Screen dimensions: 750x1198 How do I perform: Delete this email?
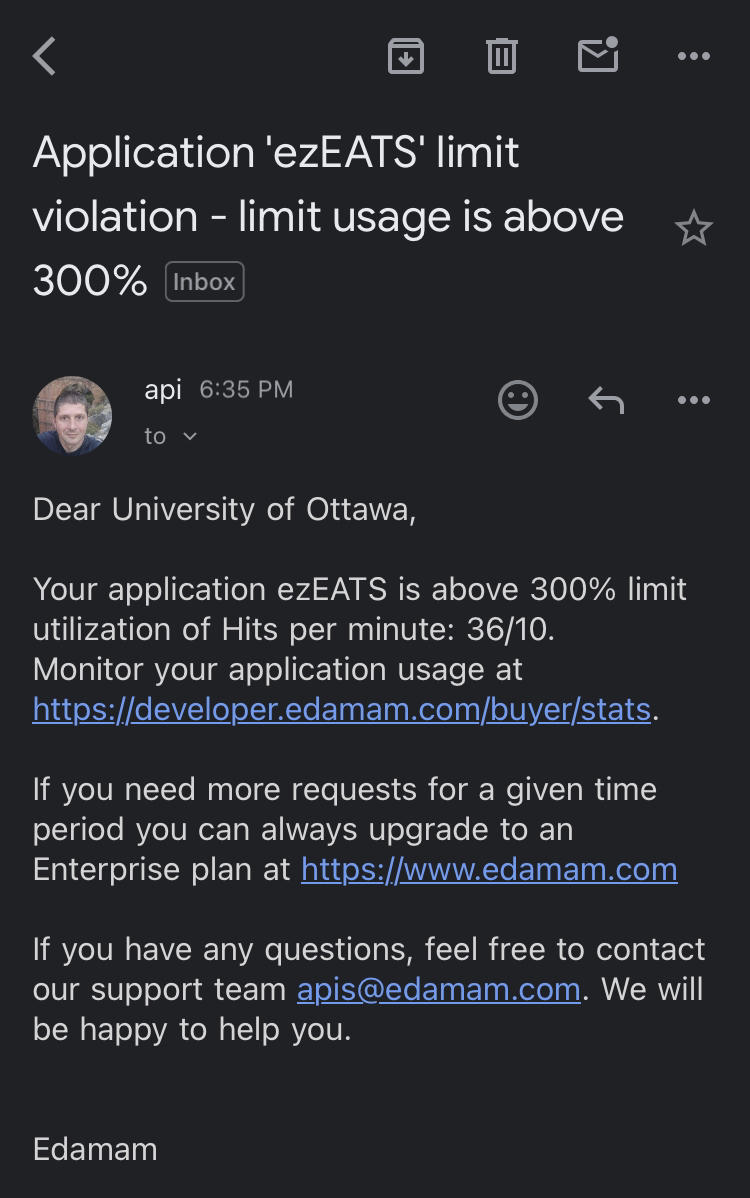pyautogui.click(x=502, y=56)
